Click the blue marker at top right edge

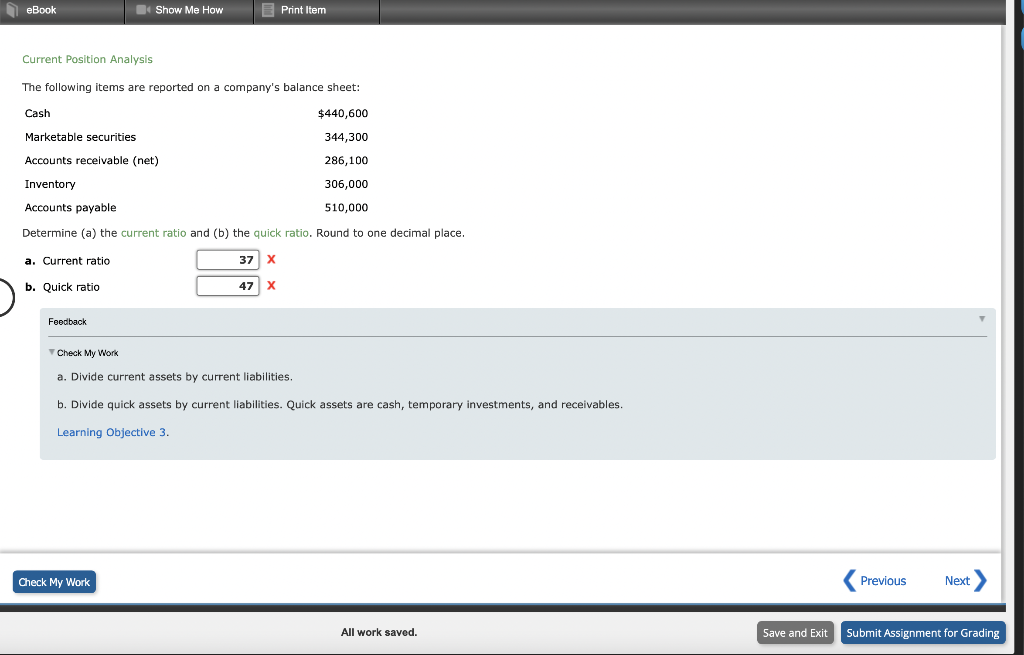coord(1019,36)
